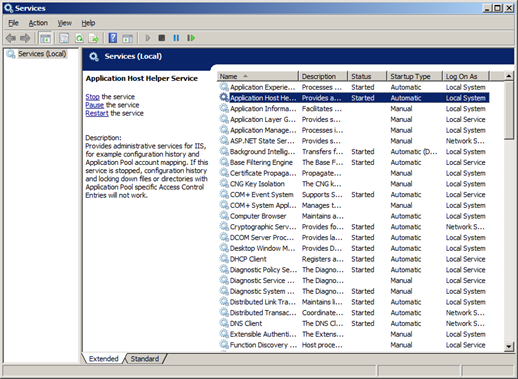Switch to the Standard tab
518x379 pixels.
[145, 359]
